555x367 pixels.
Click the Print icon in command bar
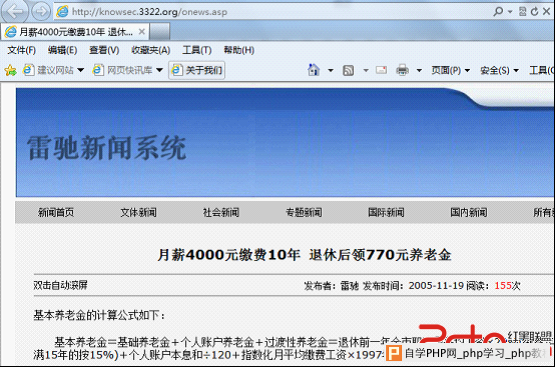(x=402, y=70)
